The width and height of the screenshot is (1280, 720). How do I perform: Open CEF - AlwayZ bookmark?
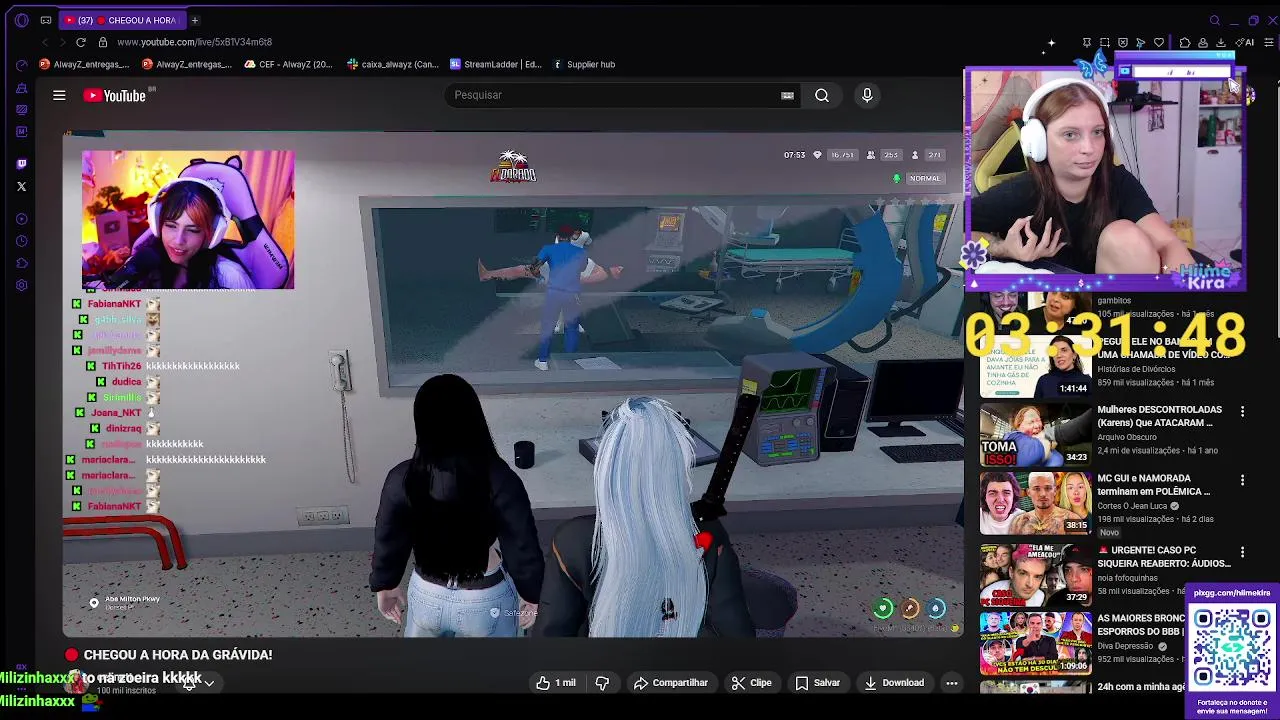tap(288, 64)
